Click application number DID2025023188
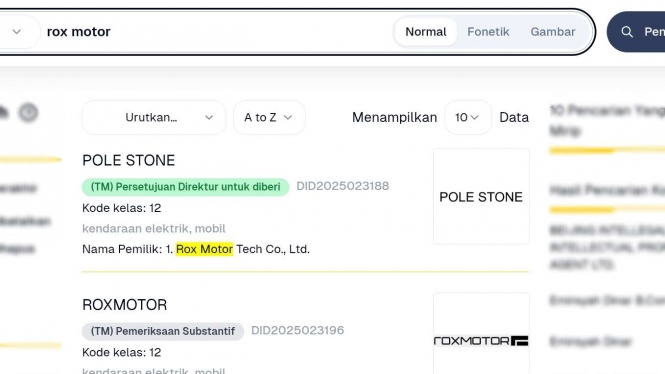 [x=343, y=186]
